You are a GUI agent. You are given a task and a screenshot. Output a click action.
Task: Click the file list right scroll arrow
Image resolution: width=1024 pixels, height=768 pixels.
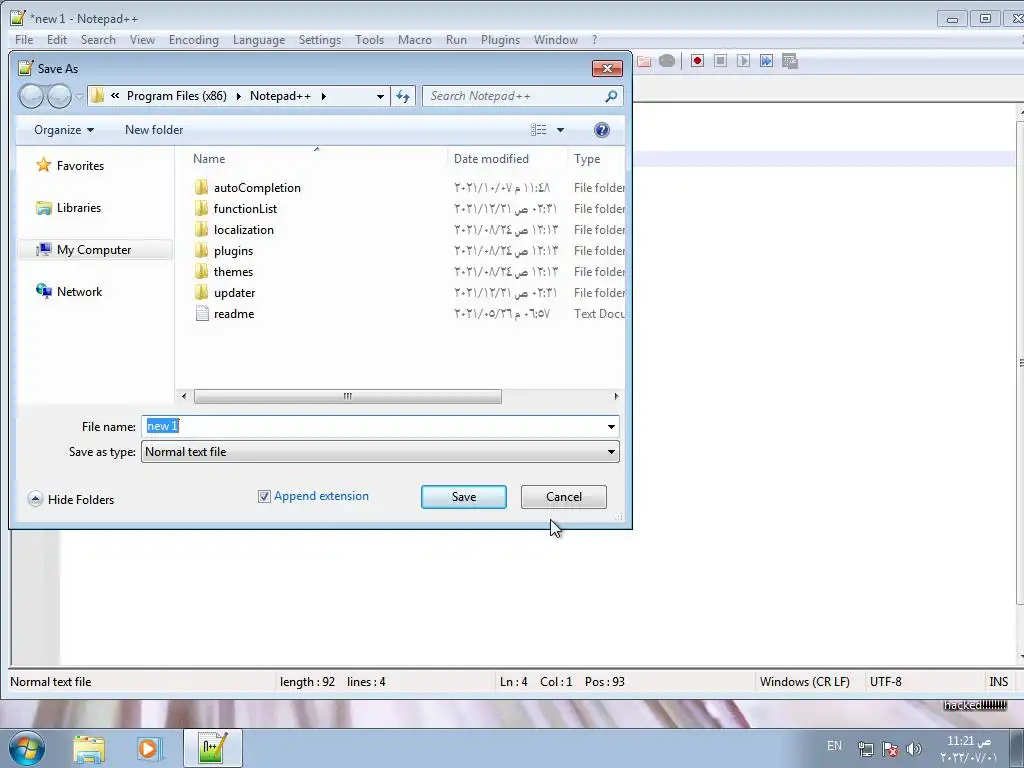616,396
